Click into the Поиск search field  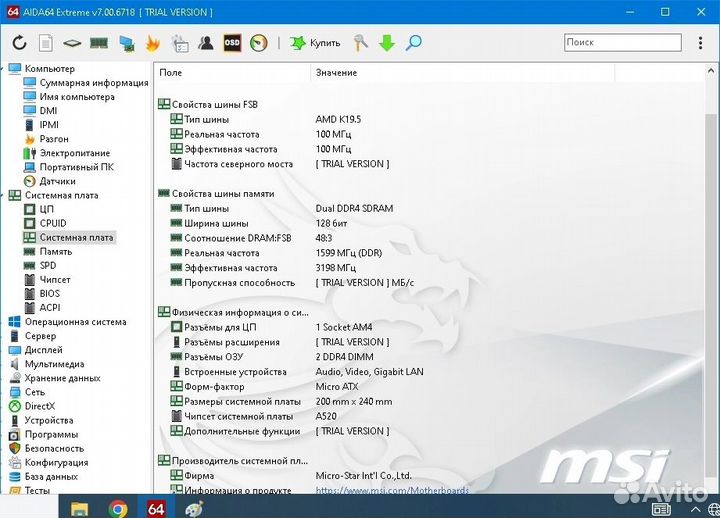pos(620,43)
